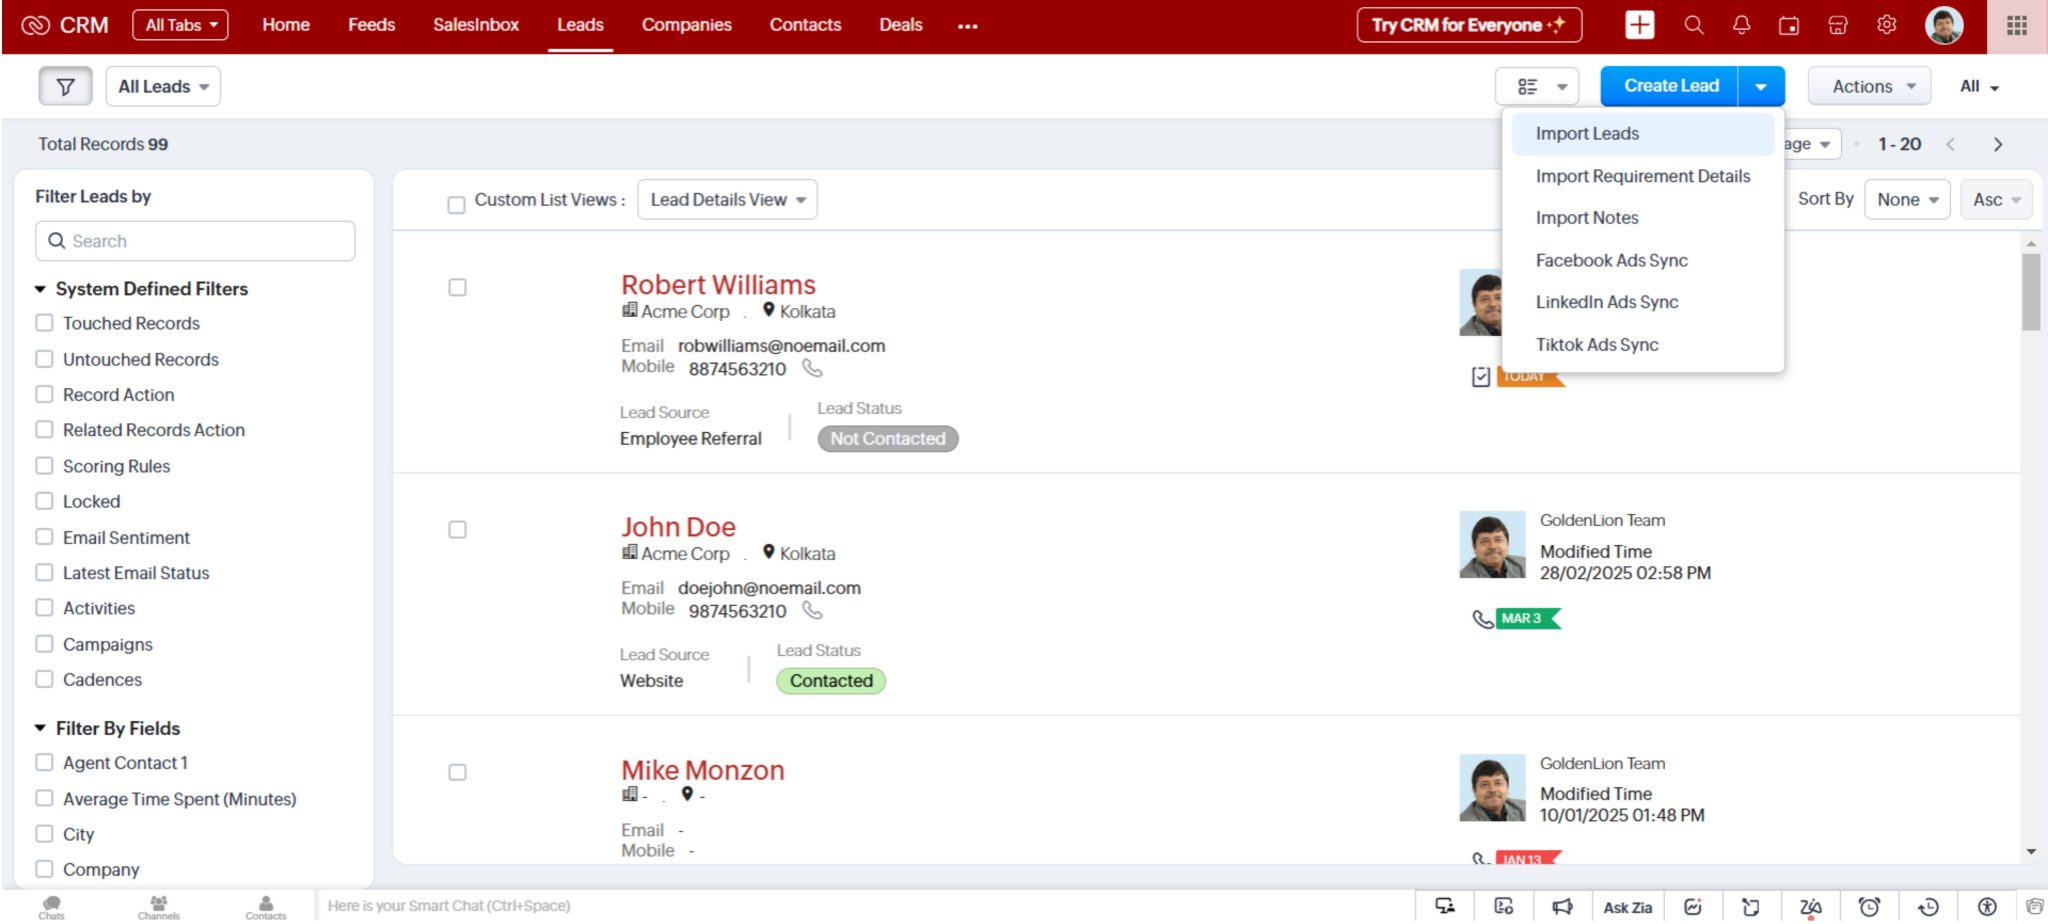Click the quick-create plus icon

[1639, 25]
